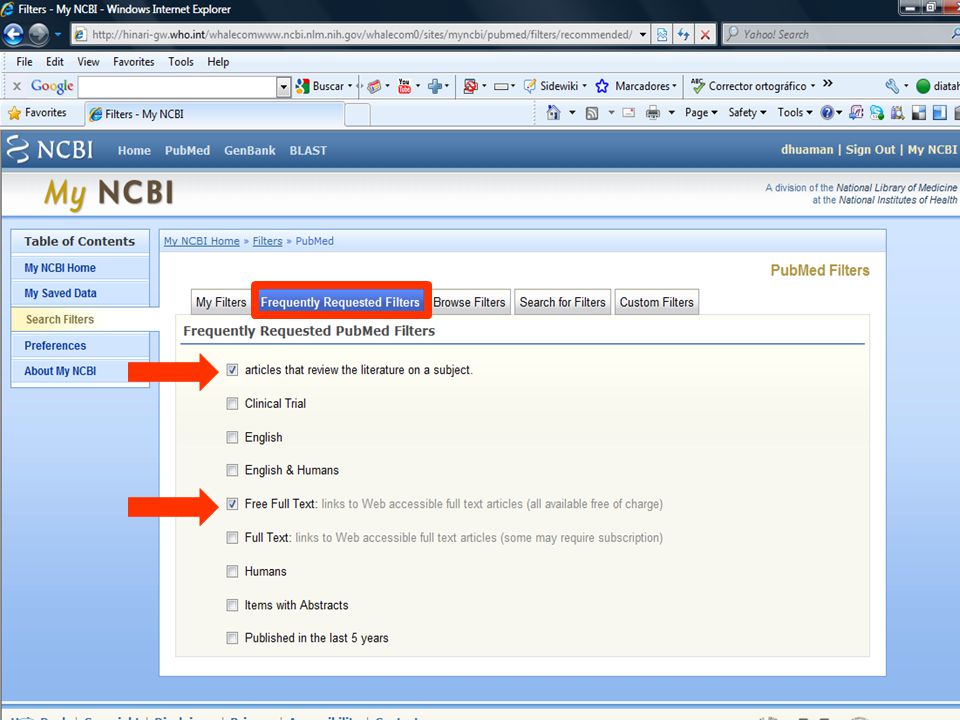Screen dimensions: 960x720
Task: Click the popup blocker icon in Google toolbar
Action: (x=470, y=86)
